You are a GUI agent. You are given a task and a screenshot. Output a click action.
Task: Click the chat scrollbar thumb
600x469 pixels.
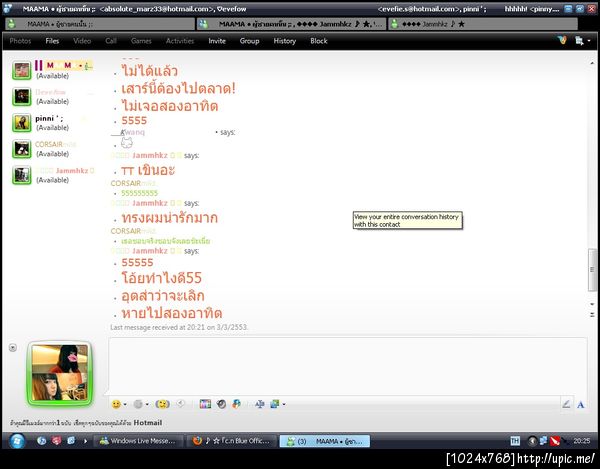[592, 270]
